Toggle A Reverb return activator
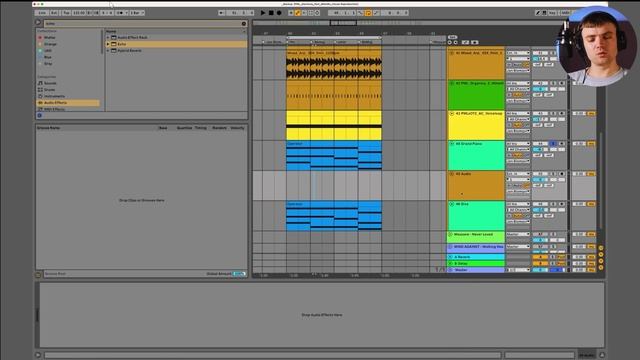Image resolution: width=640 pixels, height=360 pixels. click(x=540, y=257)
